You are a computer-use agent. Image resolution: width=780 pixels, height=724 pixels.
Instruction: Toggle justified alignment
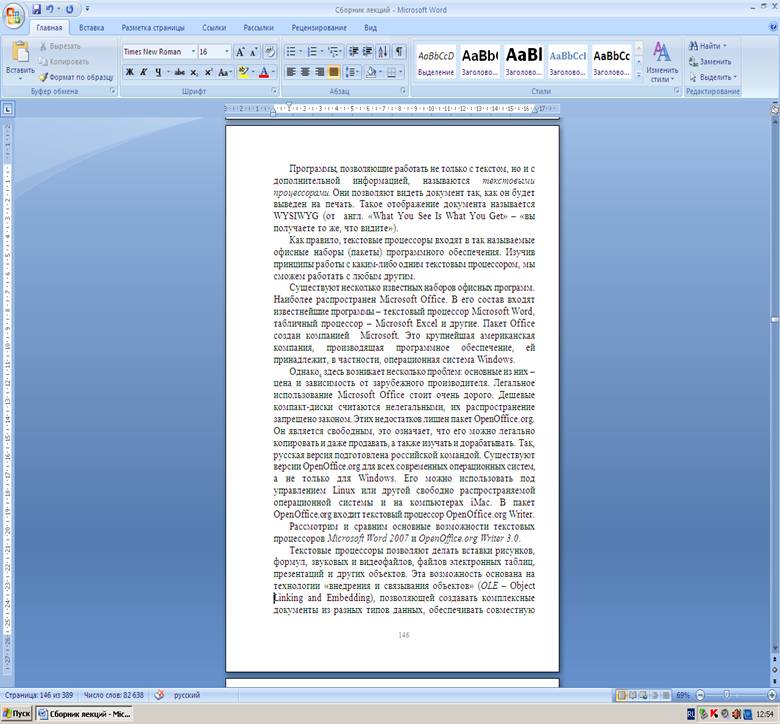334,72
